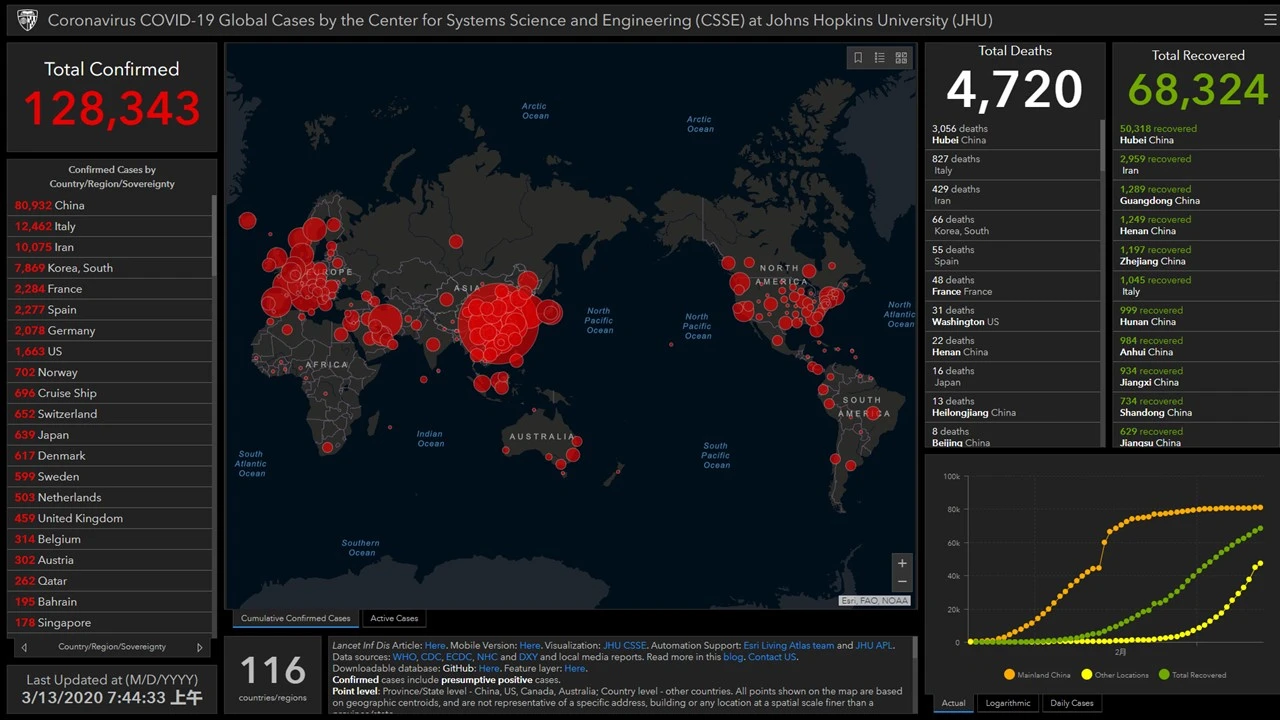Open the Mobile Version Here link
1280x720 pixels.
pos(530,646)
